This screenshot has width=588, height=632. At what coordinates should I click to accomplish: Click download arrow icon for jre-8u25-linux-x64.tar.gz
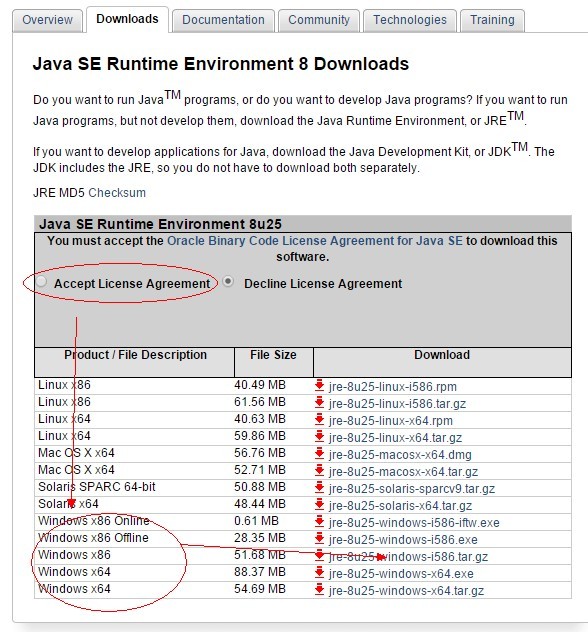point(319,437)
